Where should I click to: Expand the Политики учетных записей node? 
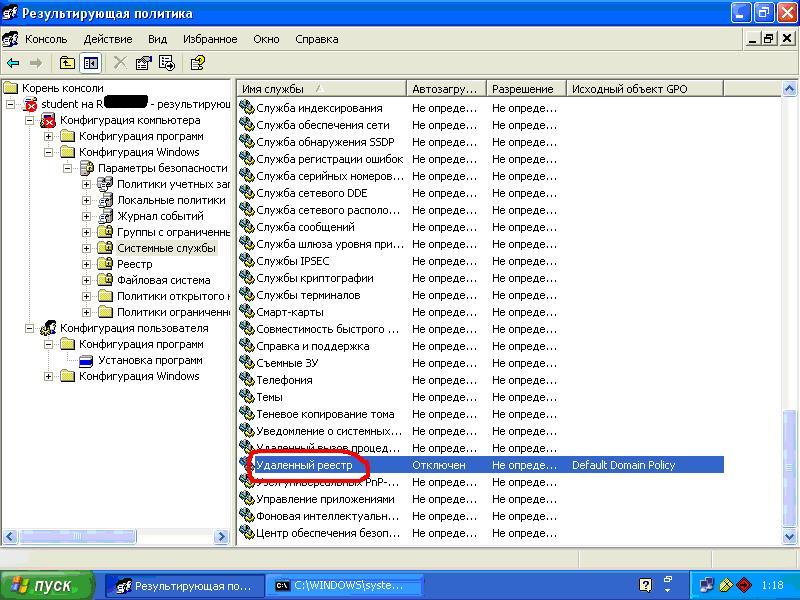pyautogui.click(x=86, y=184)
